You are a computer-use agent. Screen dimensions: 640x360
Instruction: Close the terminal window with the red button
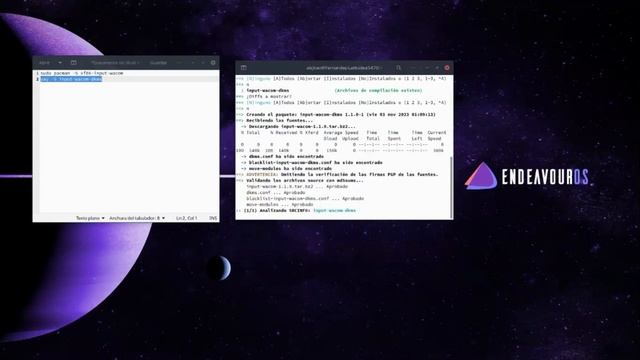pyautogui.click(x=447, y=68)
